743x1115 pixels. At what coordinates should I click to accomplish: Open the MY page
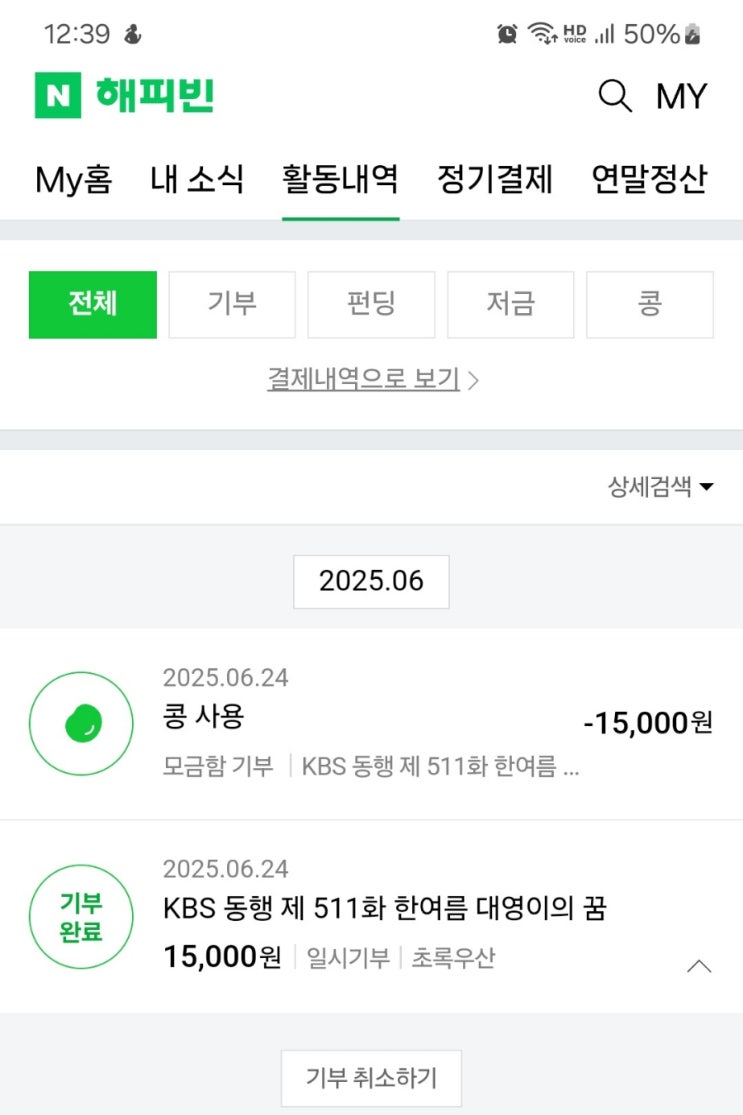coord(681,96)
